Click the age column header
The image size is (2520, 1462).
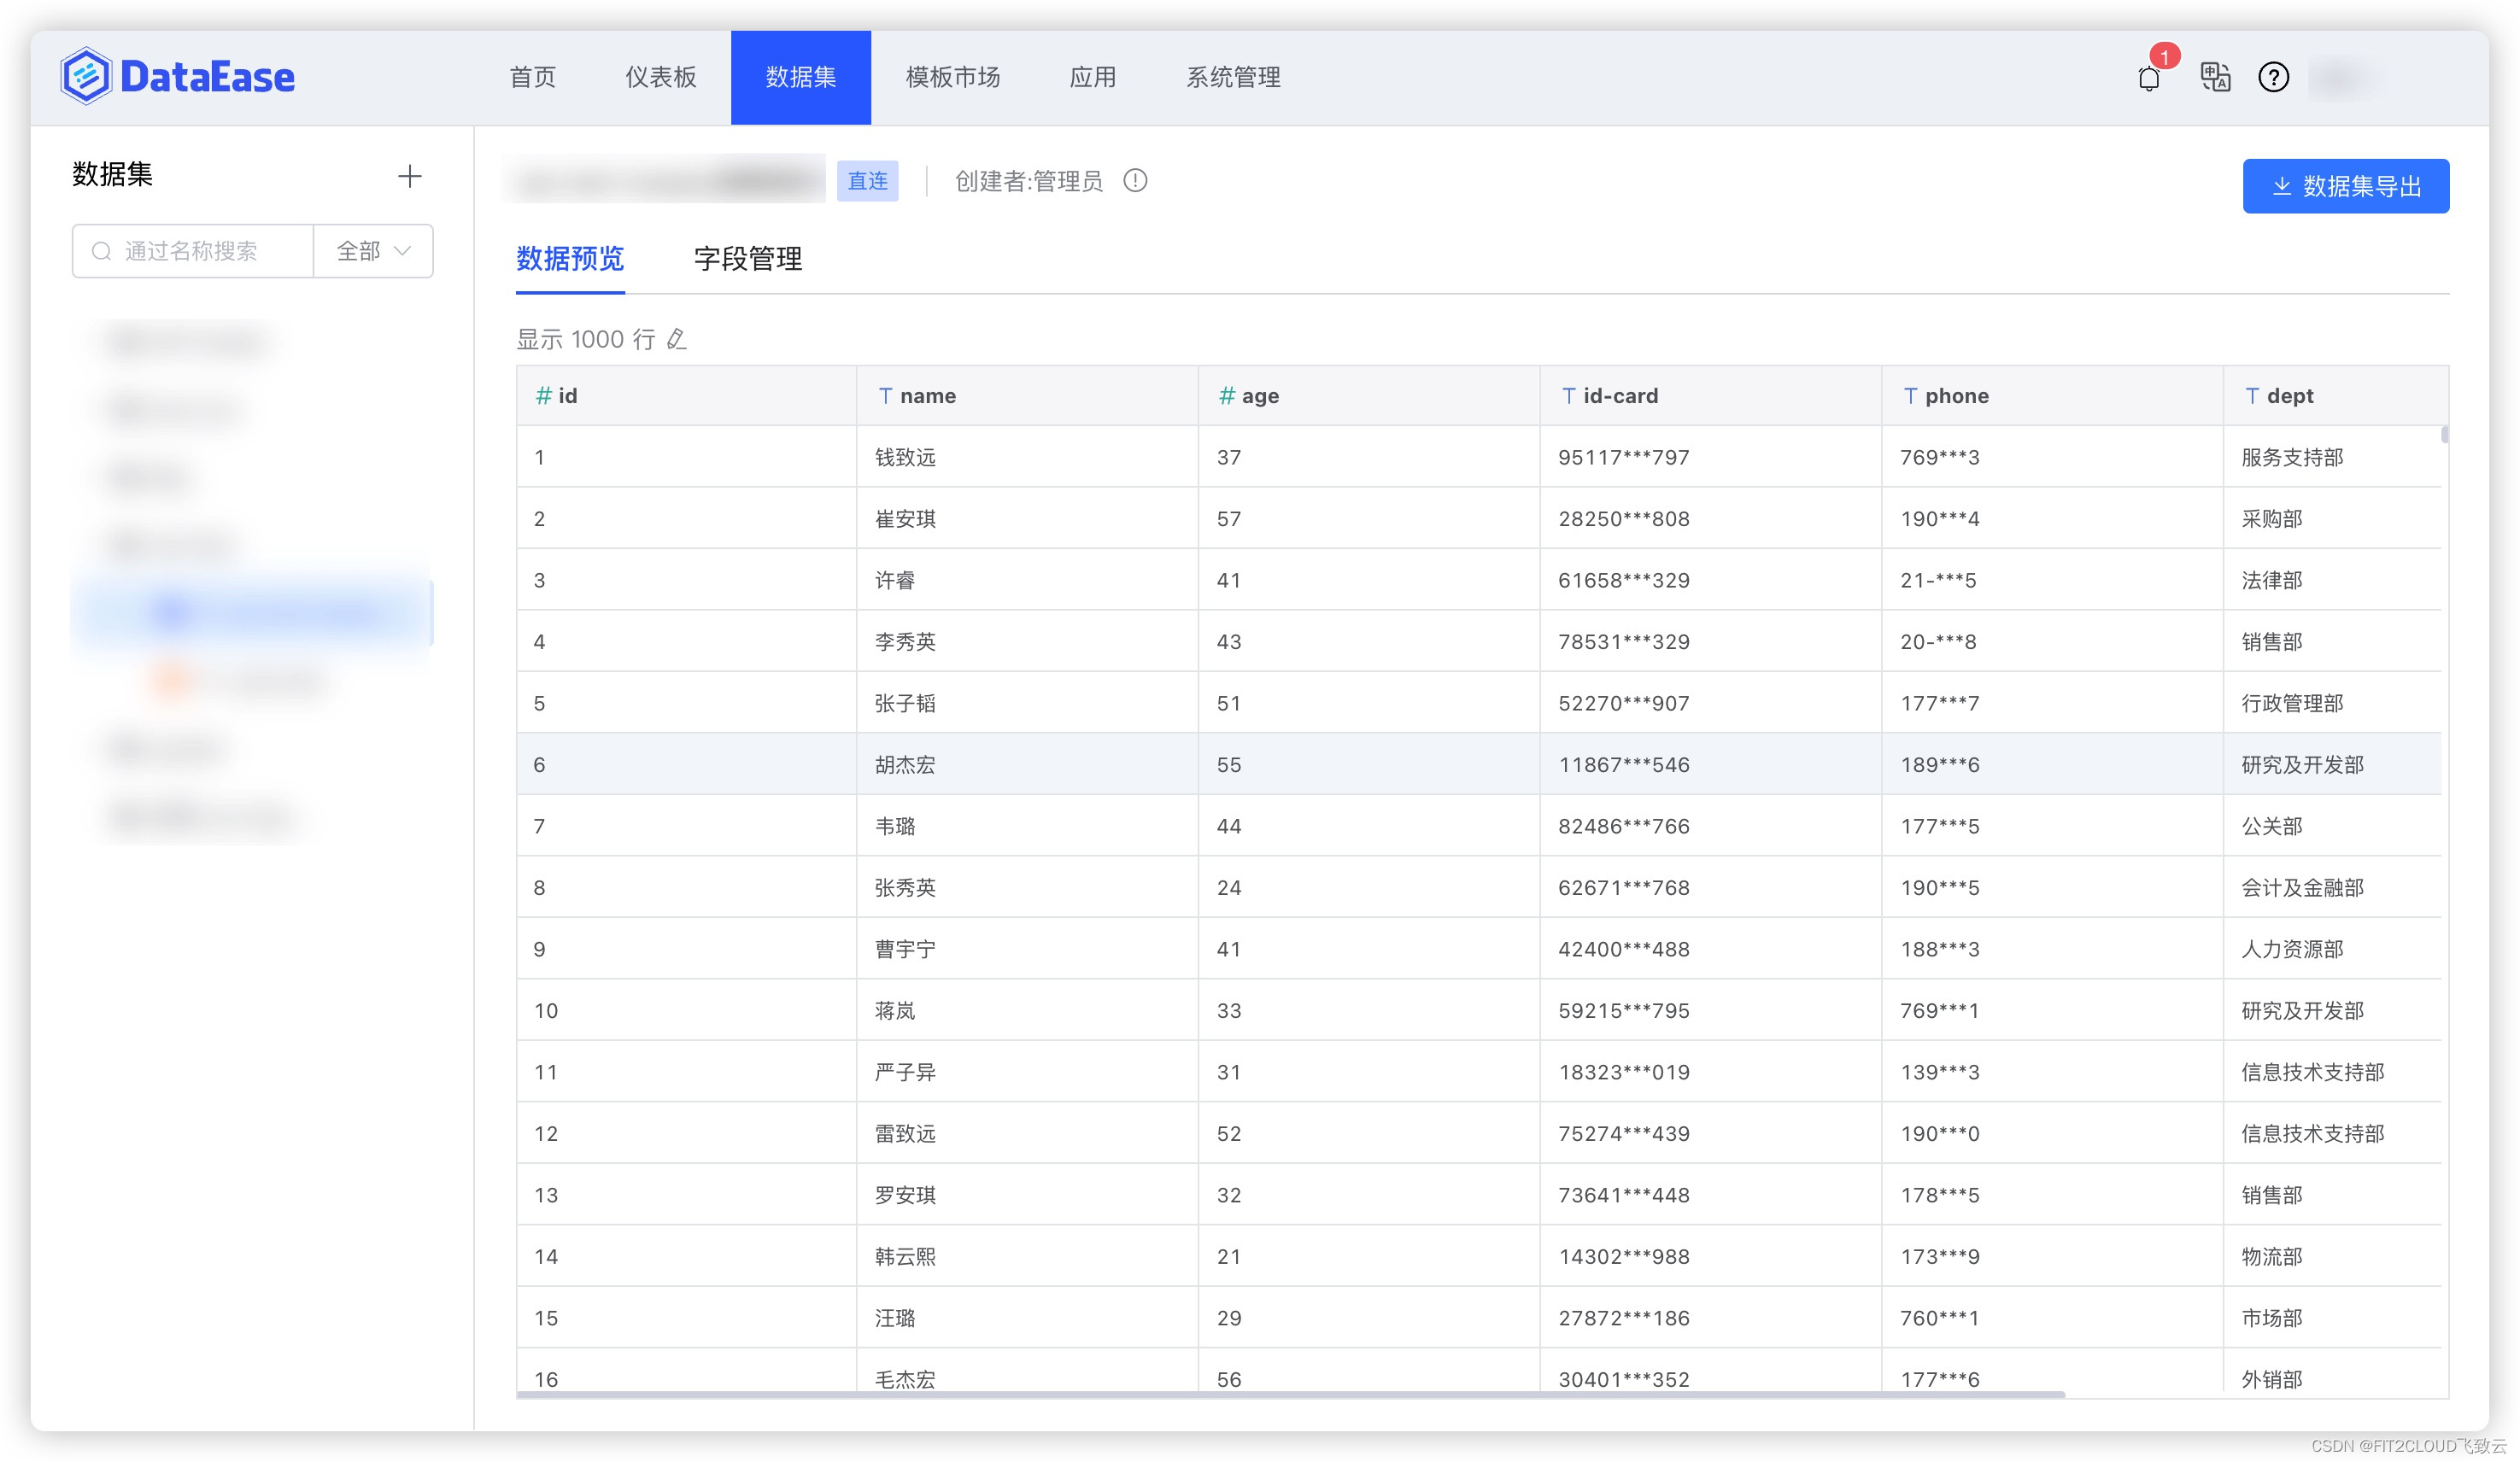1369,396
